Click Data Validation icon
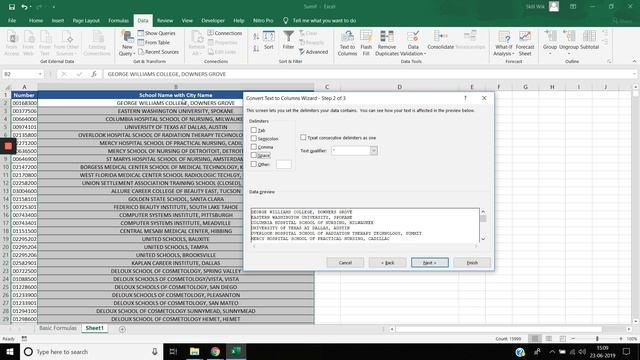The height and width of the screenshot is (360, 640). click(x=413, y=44)
